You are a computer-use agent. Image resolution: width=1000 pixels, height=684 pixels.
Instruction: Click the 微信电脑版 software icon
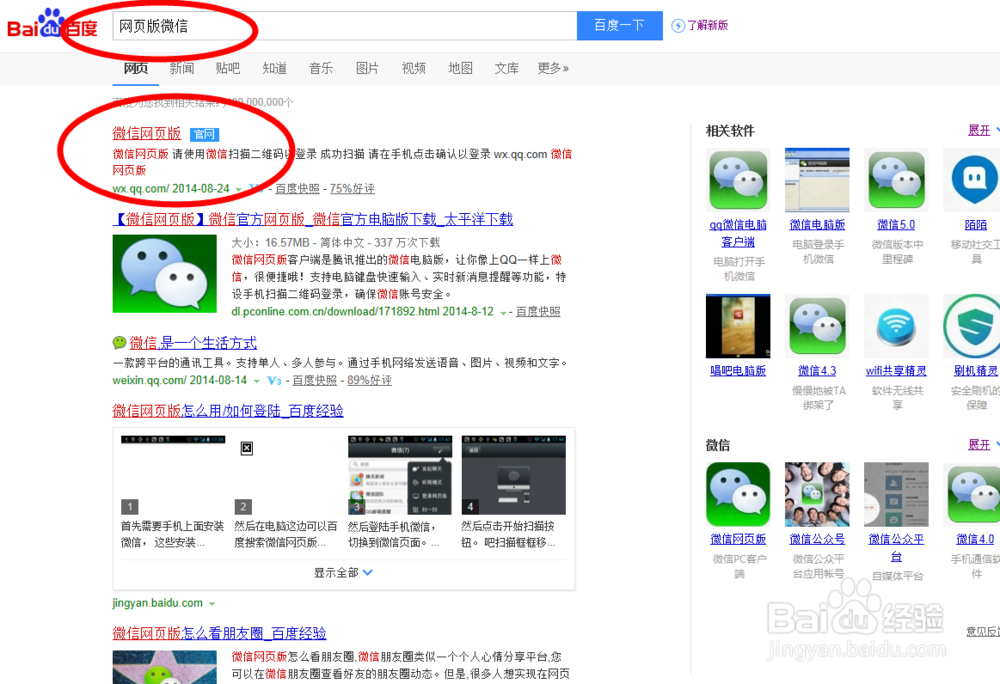817,180
